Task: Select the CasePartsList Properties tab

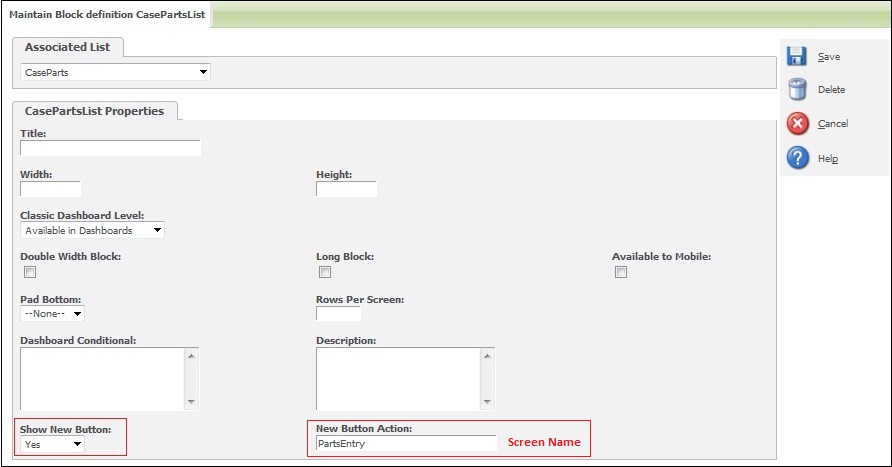Action: coord(94,111)
